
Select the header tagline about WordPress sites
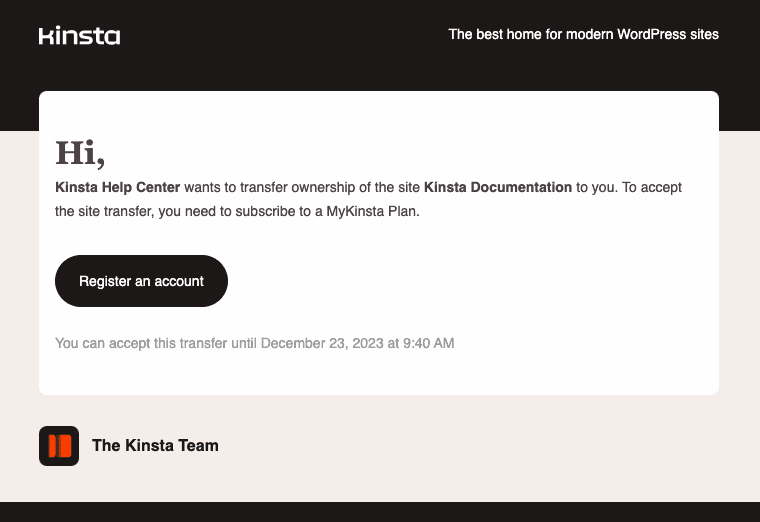(x=583, y=34)
